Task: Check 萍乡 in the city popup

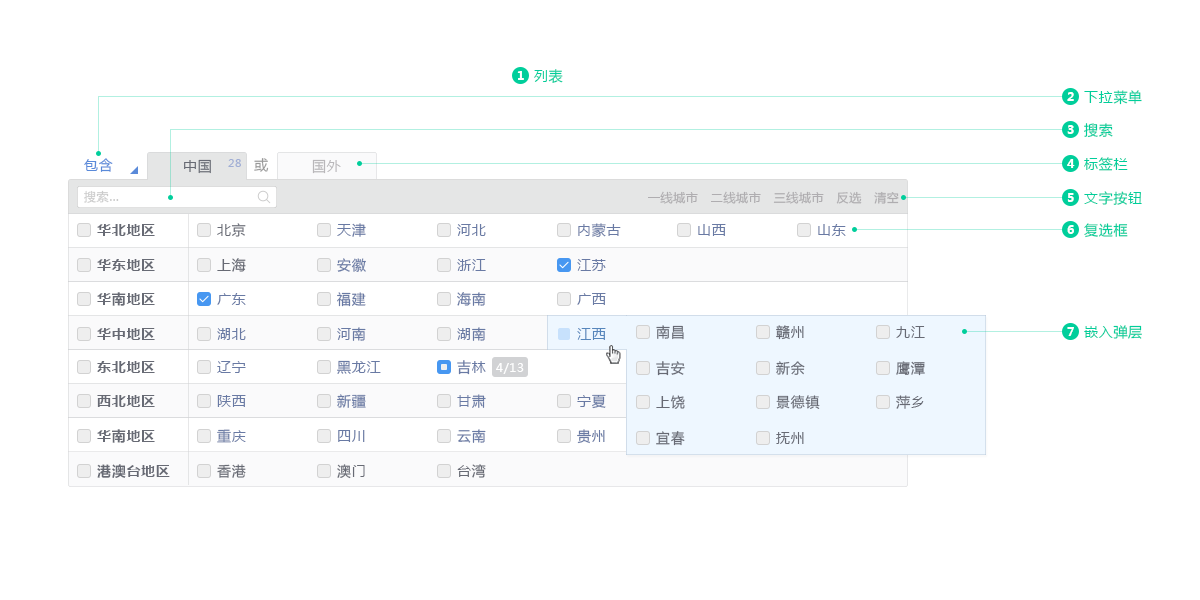Action: click(x=883, y=402)
